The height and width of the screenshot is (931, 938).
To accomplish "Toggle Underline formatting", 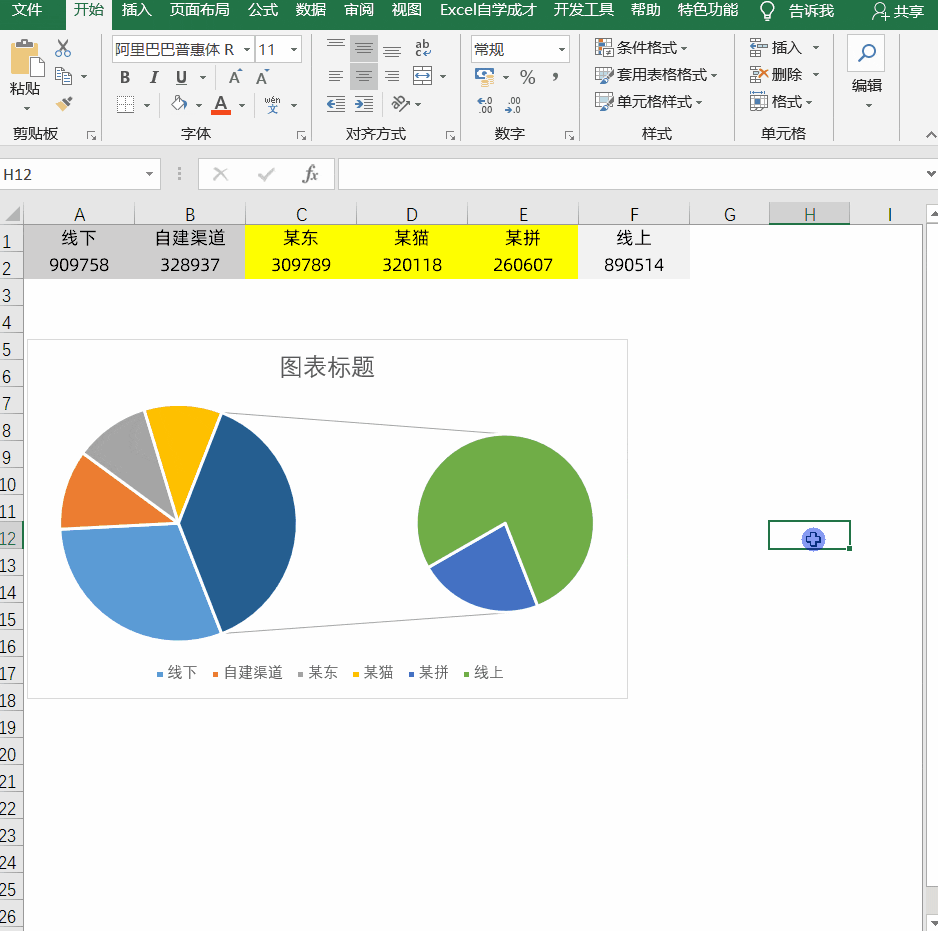I will click(181, 77).
